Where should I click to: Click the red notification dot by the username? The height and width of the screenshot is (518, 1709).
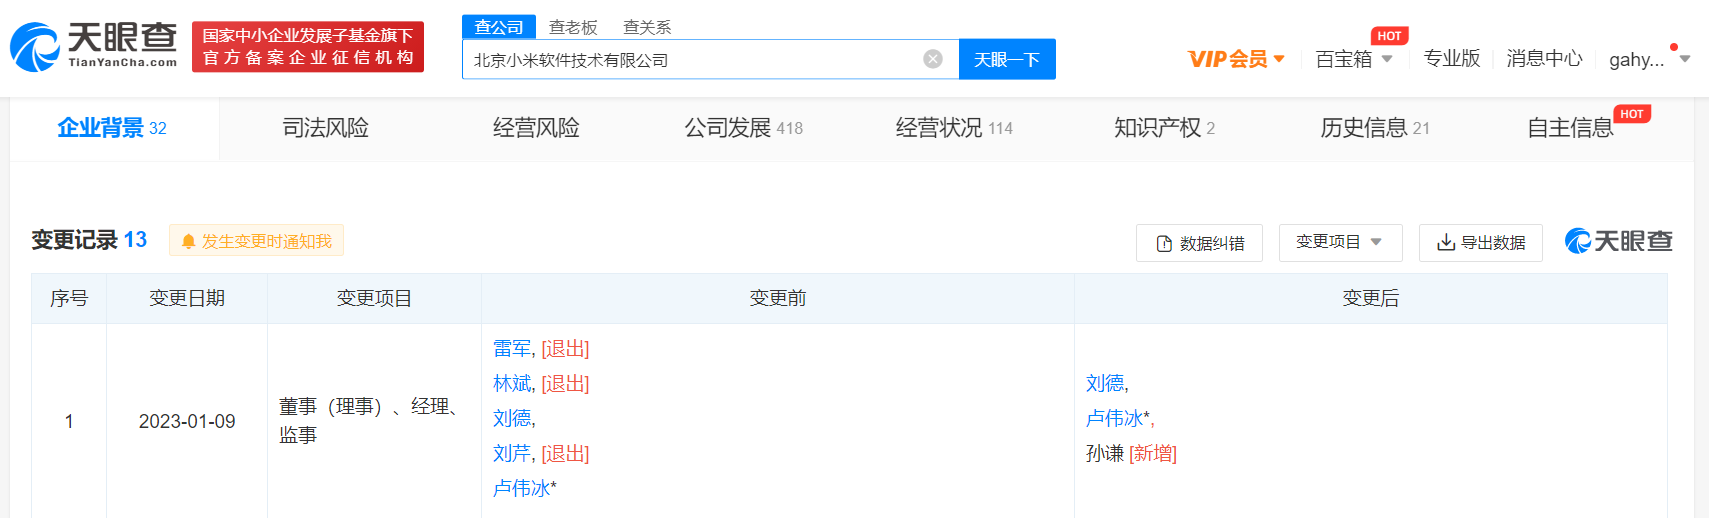(x=1674, y=47)
